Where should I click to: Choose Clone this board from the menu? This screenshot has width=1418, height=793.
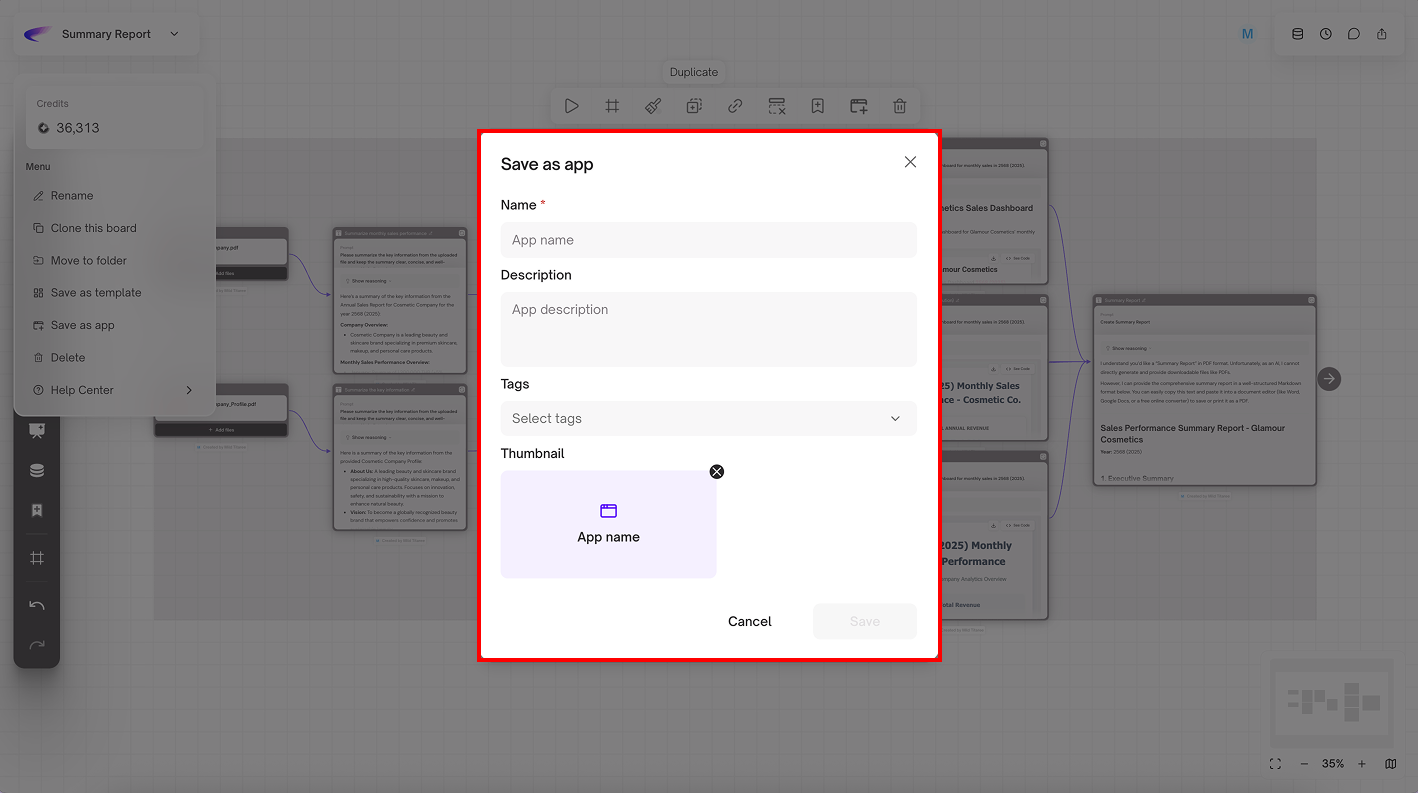(x=93, y=228)
